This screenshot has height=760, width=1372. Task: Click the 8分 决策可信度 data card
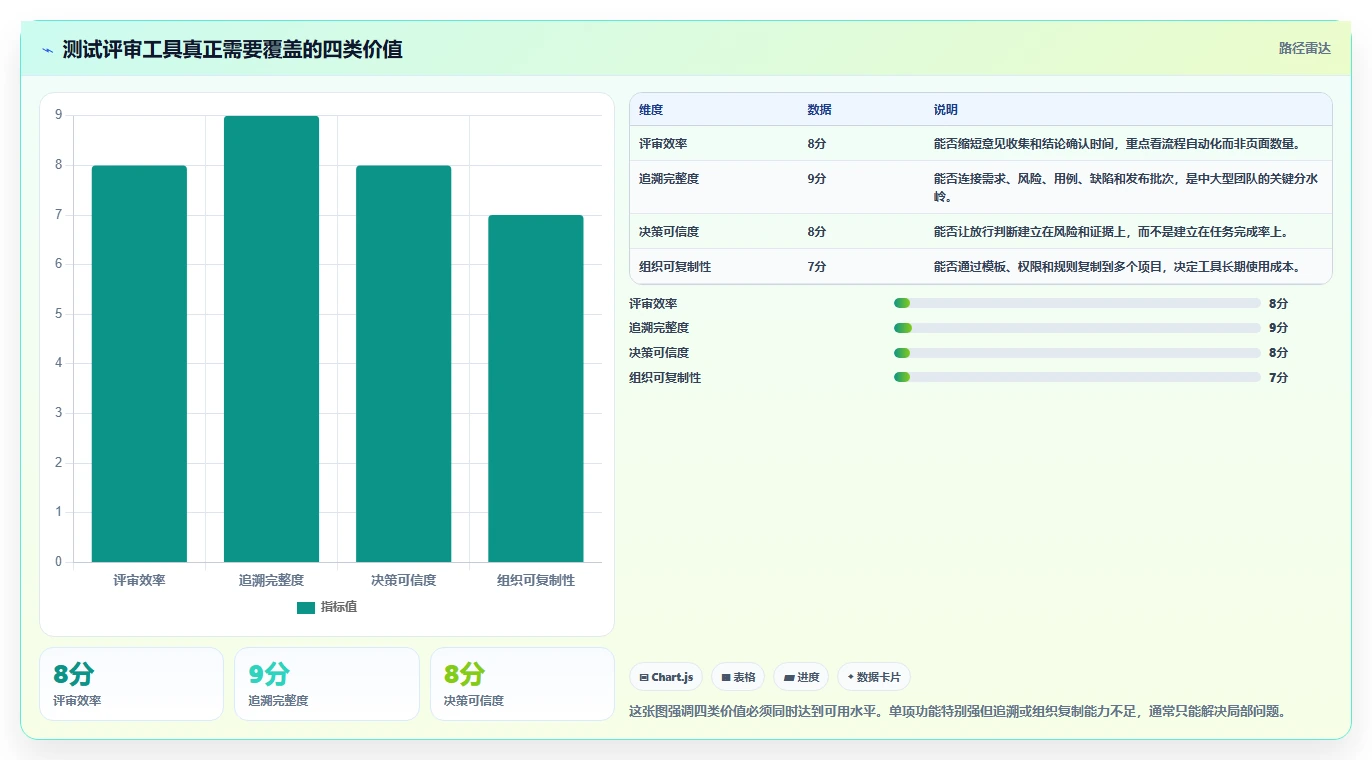click(522, 684)
